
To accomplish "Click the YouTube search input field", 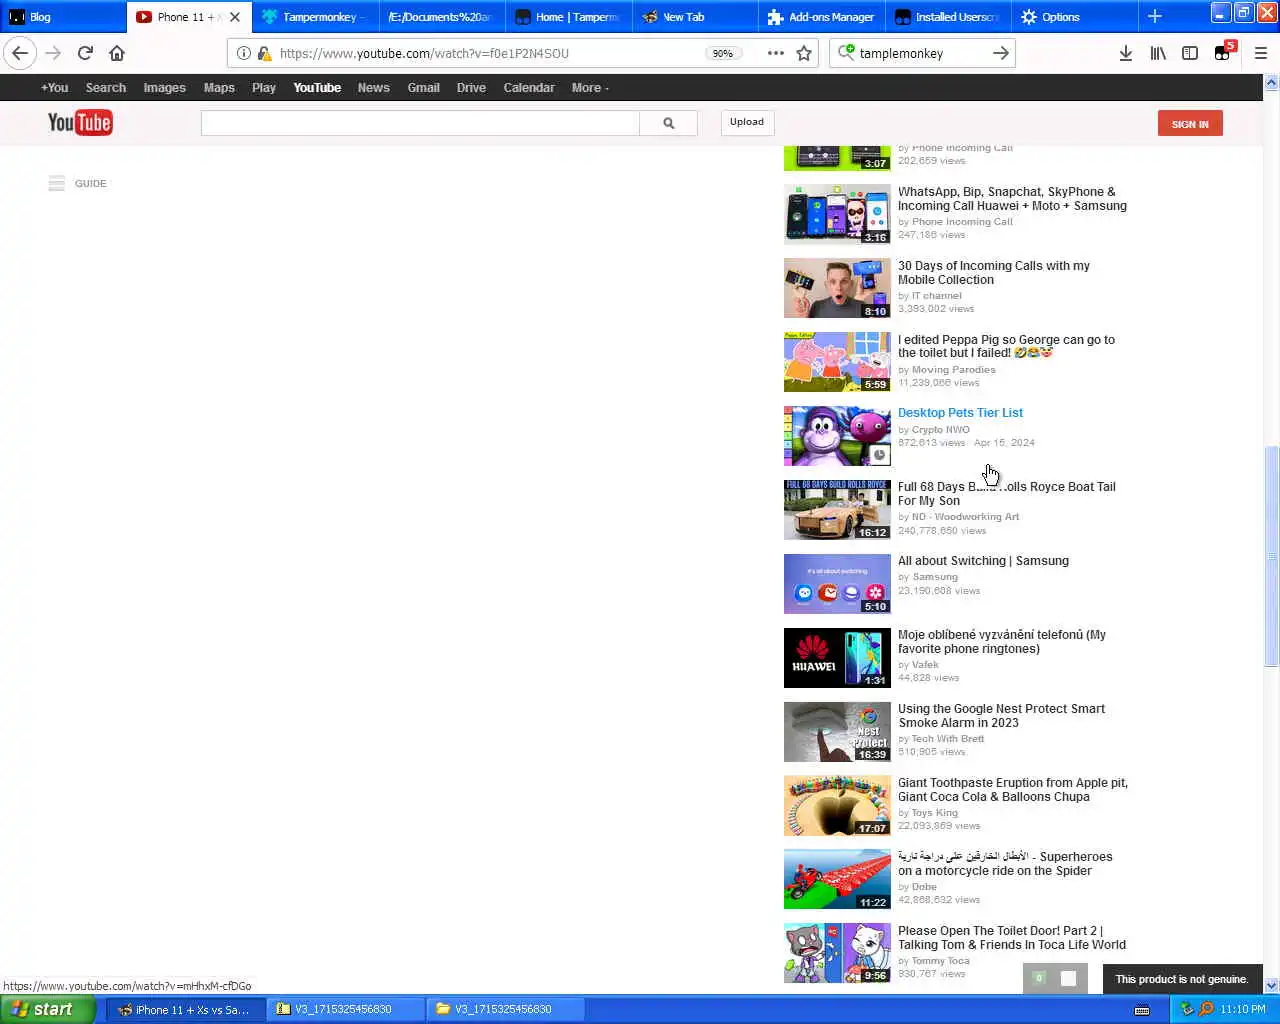I will pyautogui.click(x=420, y=123).
